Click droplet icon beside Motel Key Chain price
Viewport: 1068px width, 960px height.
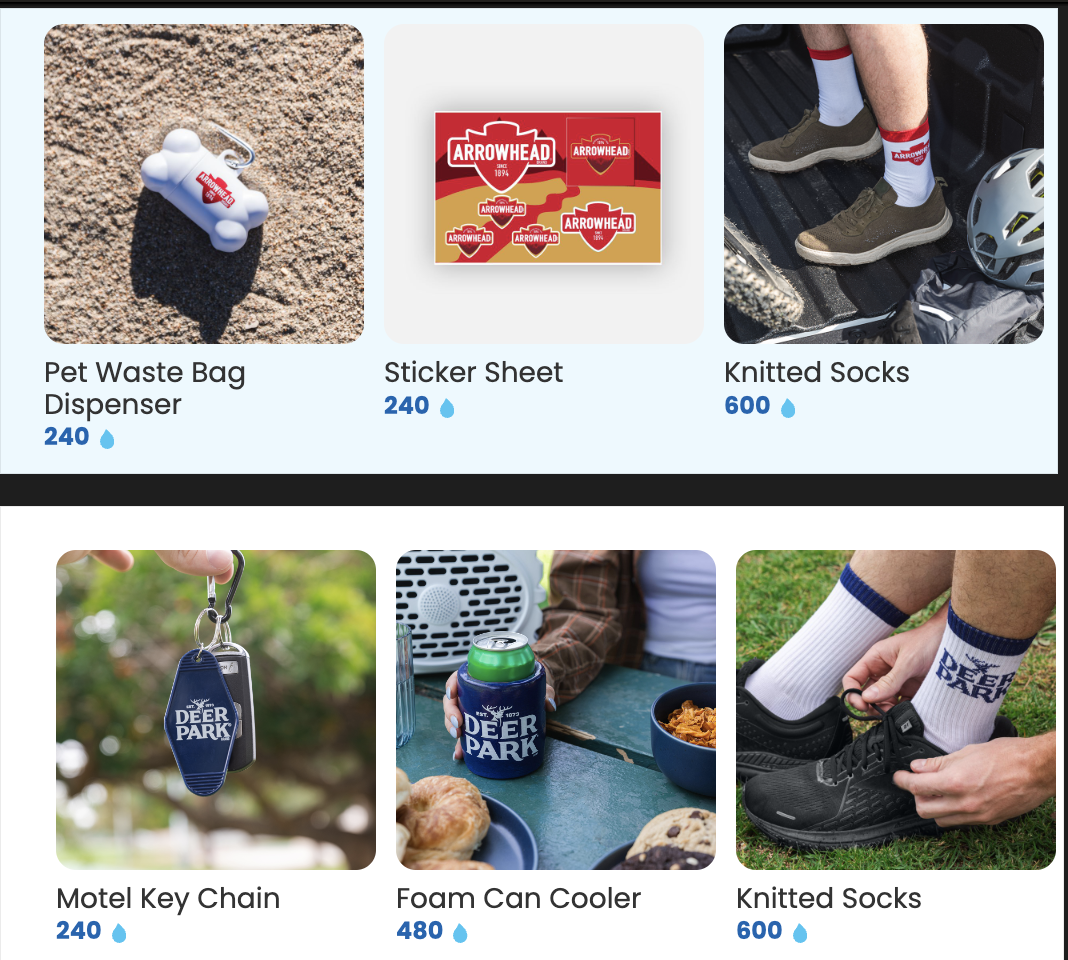[119, 933]
